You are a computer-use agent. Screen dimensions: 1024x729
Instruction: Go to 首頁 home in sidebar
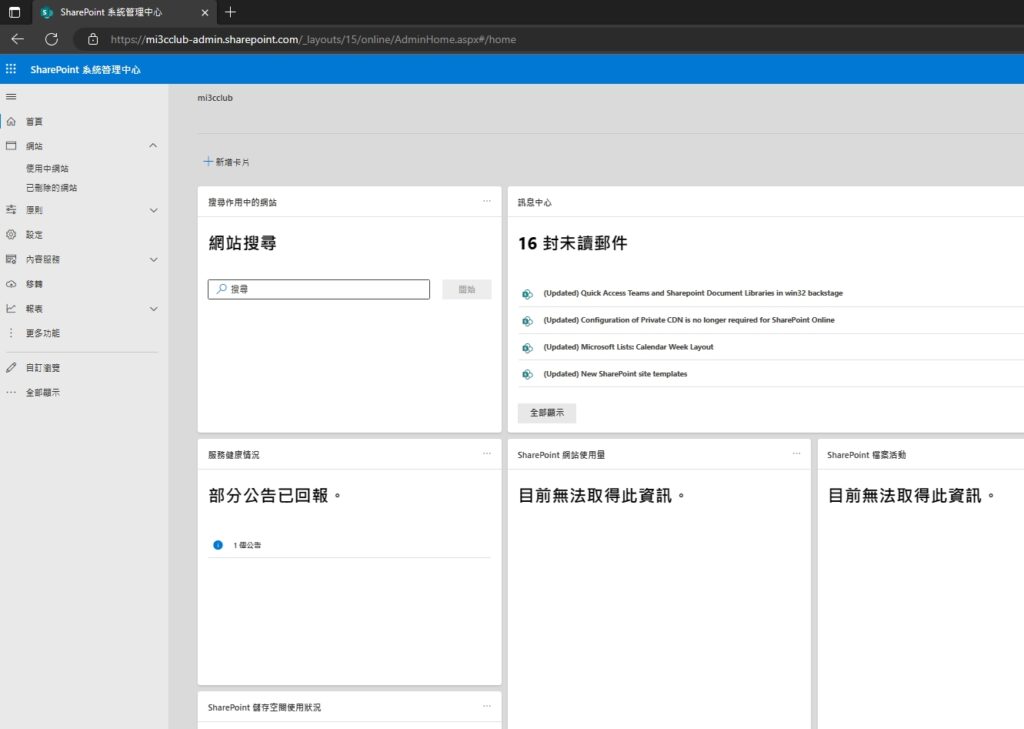(x=35, y=122)
